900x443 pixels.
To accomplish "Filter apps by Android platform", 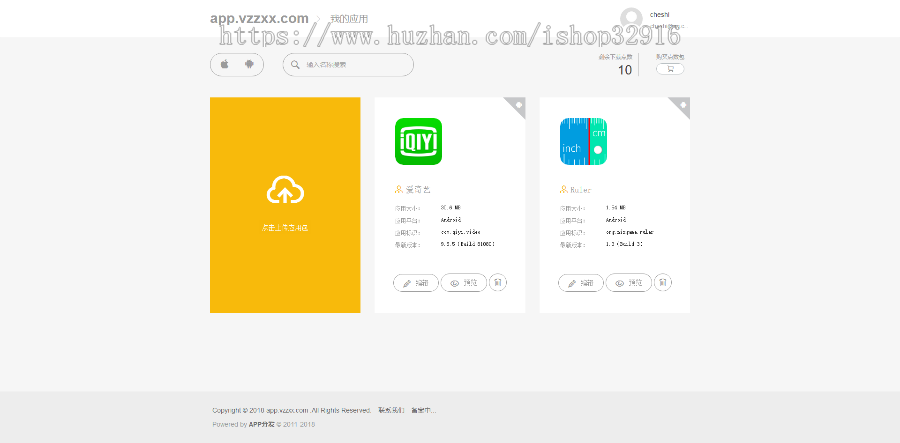I will click(x=249, y=64).
